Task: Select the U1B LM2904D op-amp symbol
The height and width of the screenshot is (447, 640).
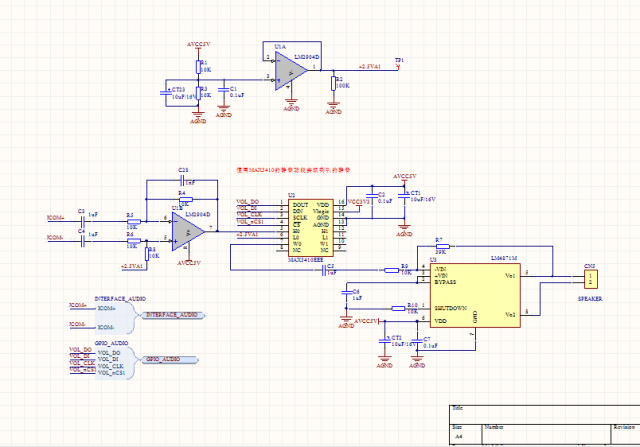Action: (187, 231)
